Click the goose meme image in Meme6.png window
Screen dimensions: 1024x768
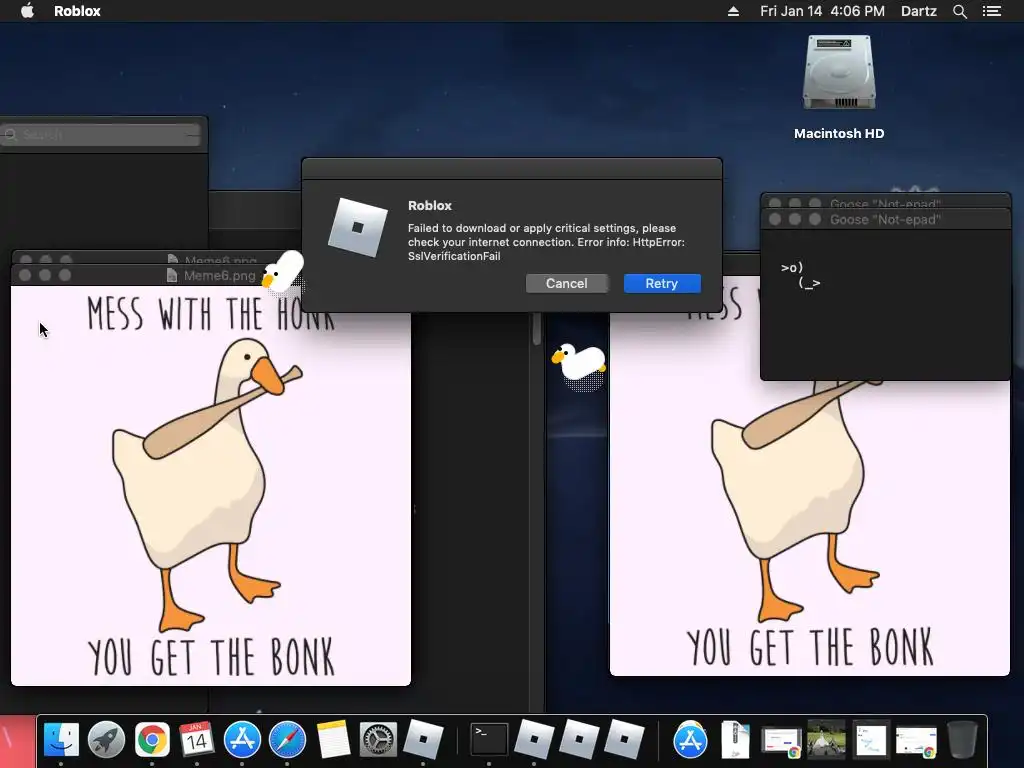point(211,486)
